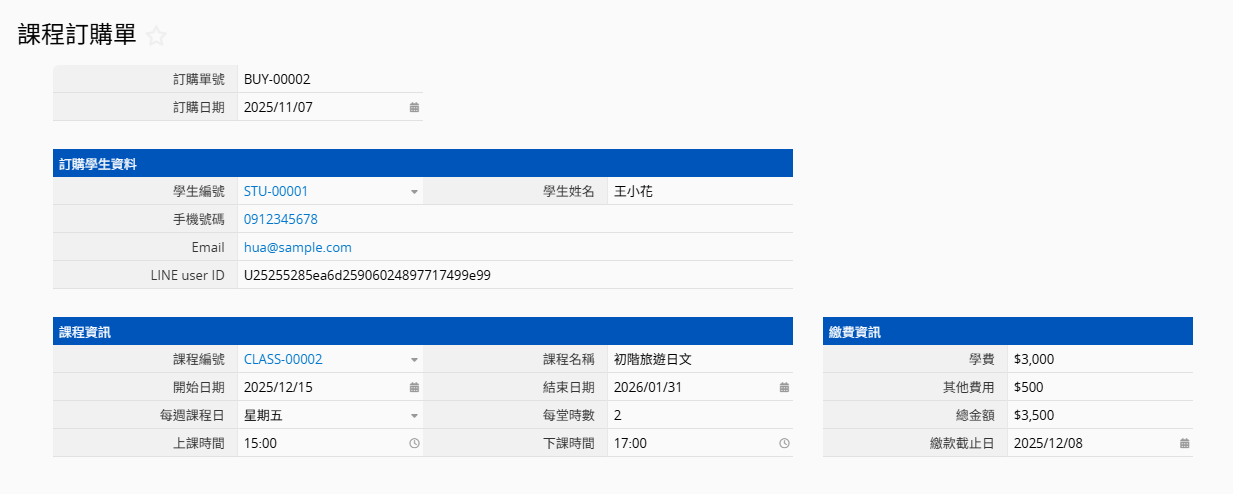
Task: Open calendar picker for 訂購日期
Action: click(414, 107)
